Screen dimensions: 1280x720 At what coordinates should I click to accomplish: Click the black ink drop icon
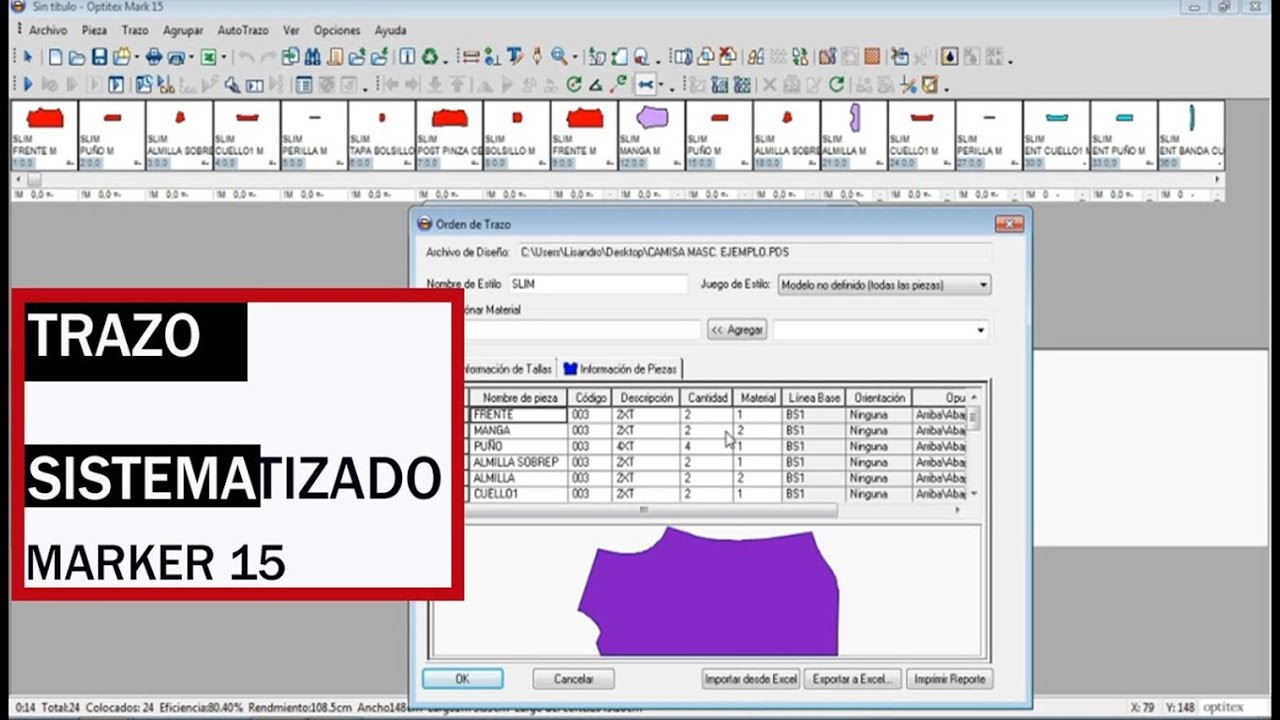[x=950, y=57]
